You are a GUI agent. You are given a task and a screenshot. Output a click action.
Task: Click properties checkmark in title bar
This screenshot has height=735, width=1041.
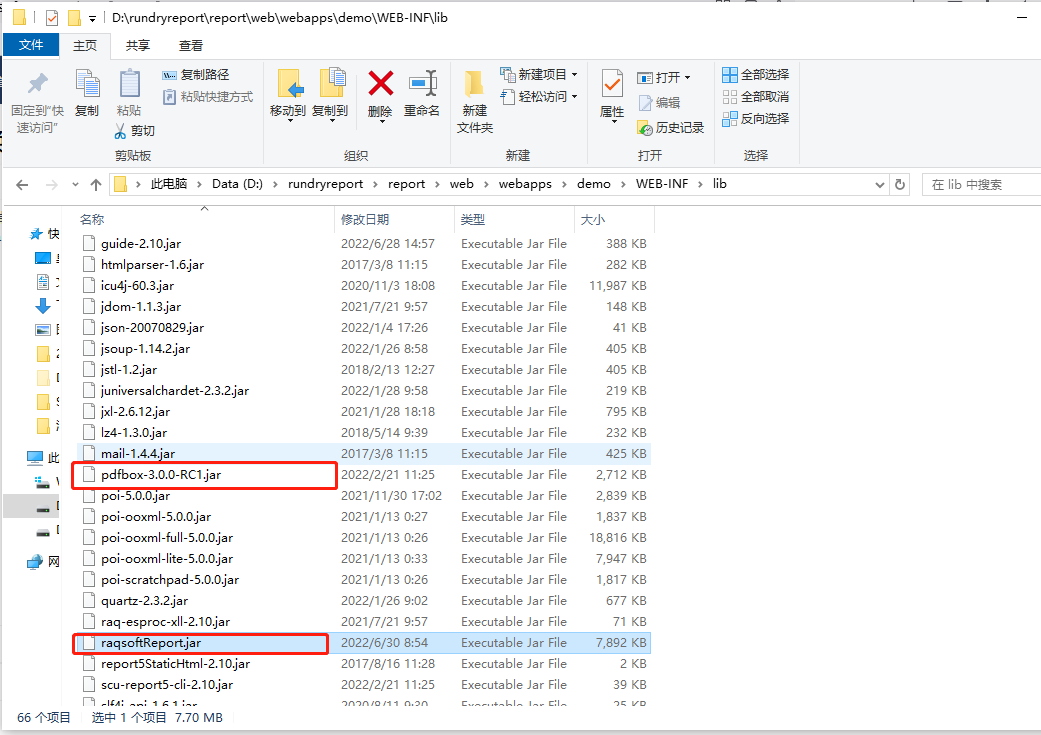[51, 18]
